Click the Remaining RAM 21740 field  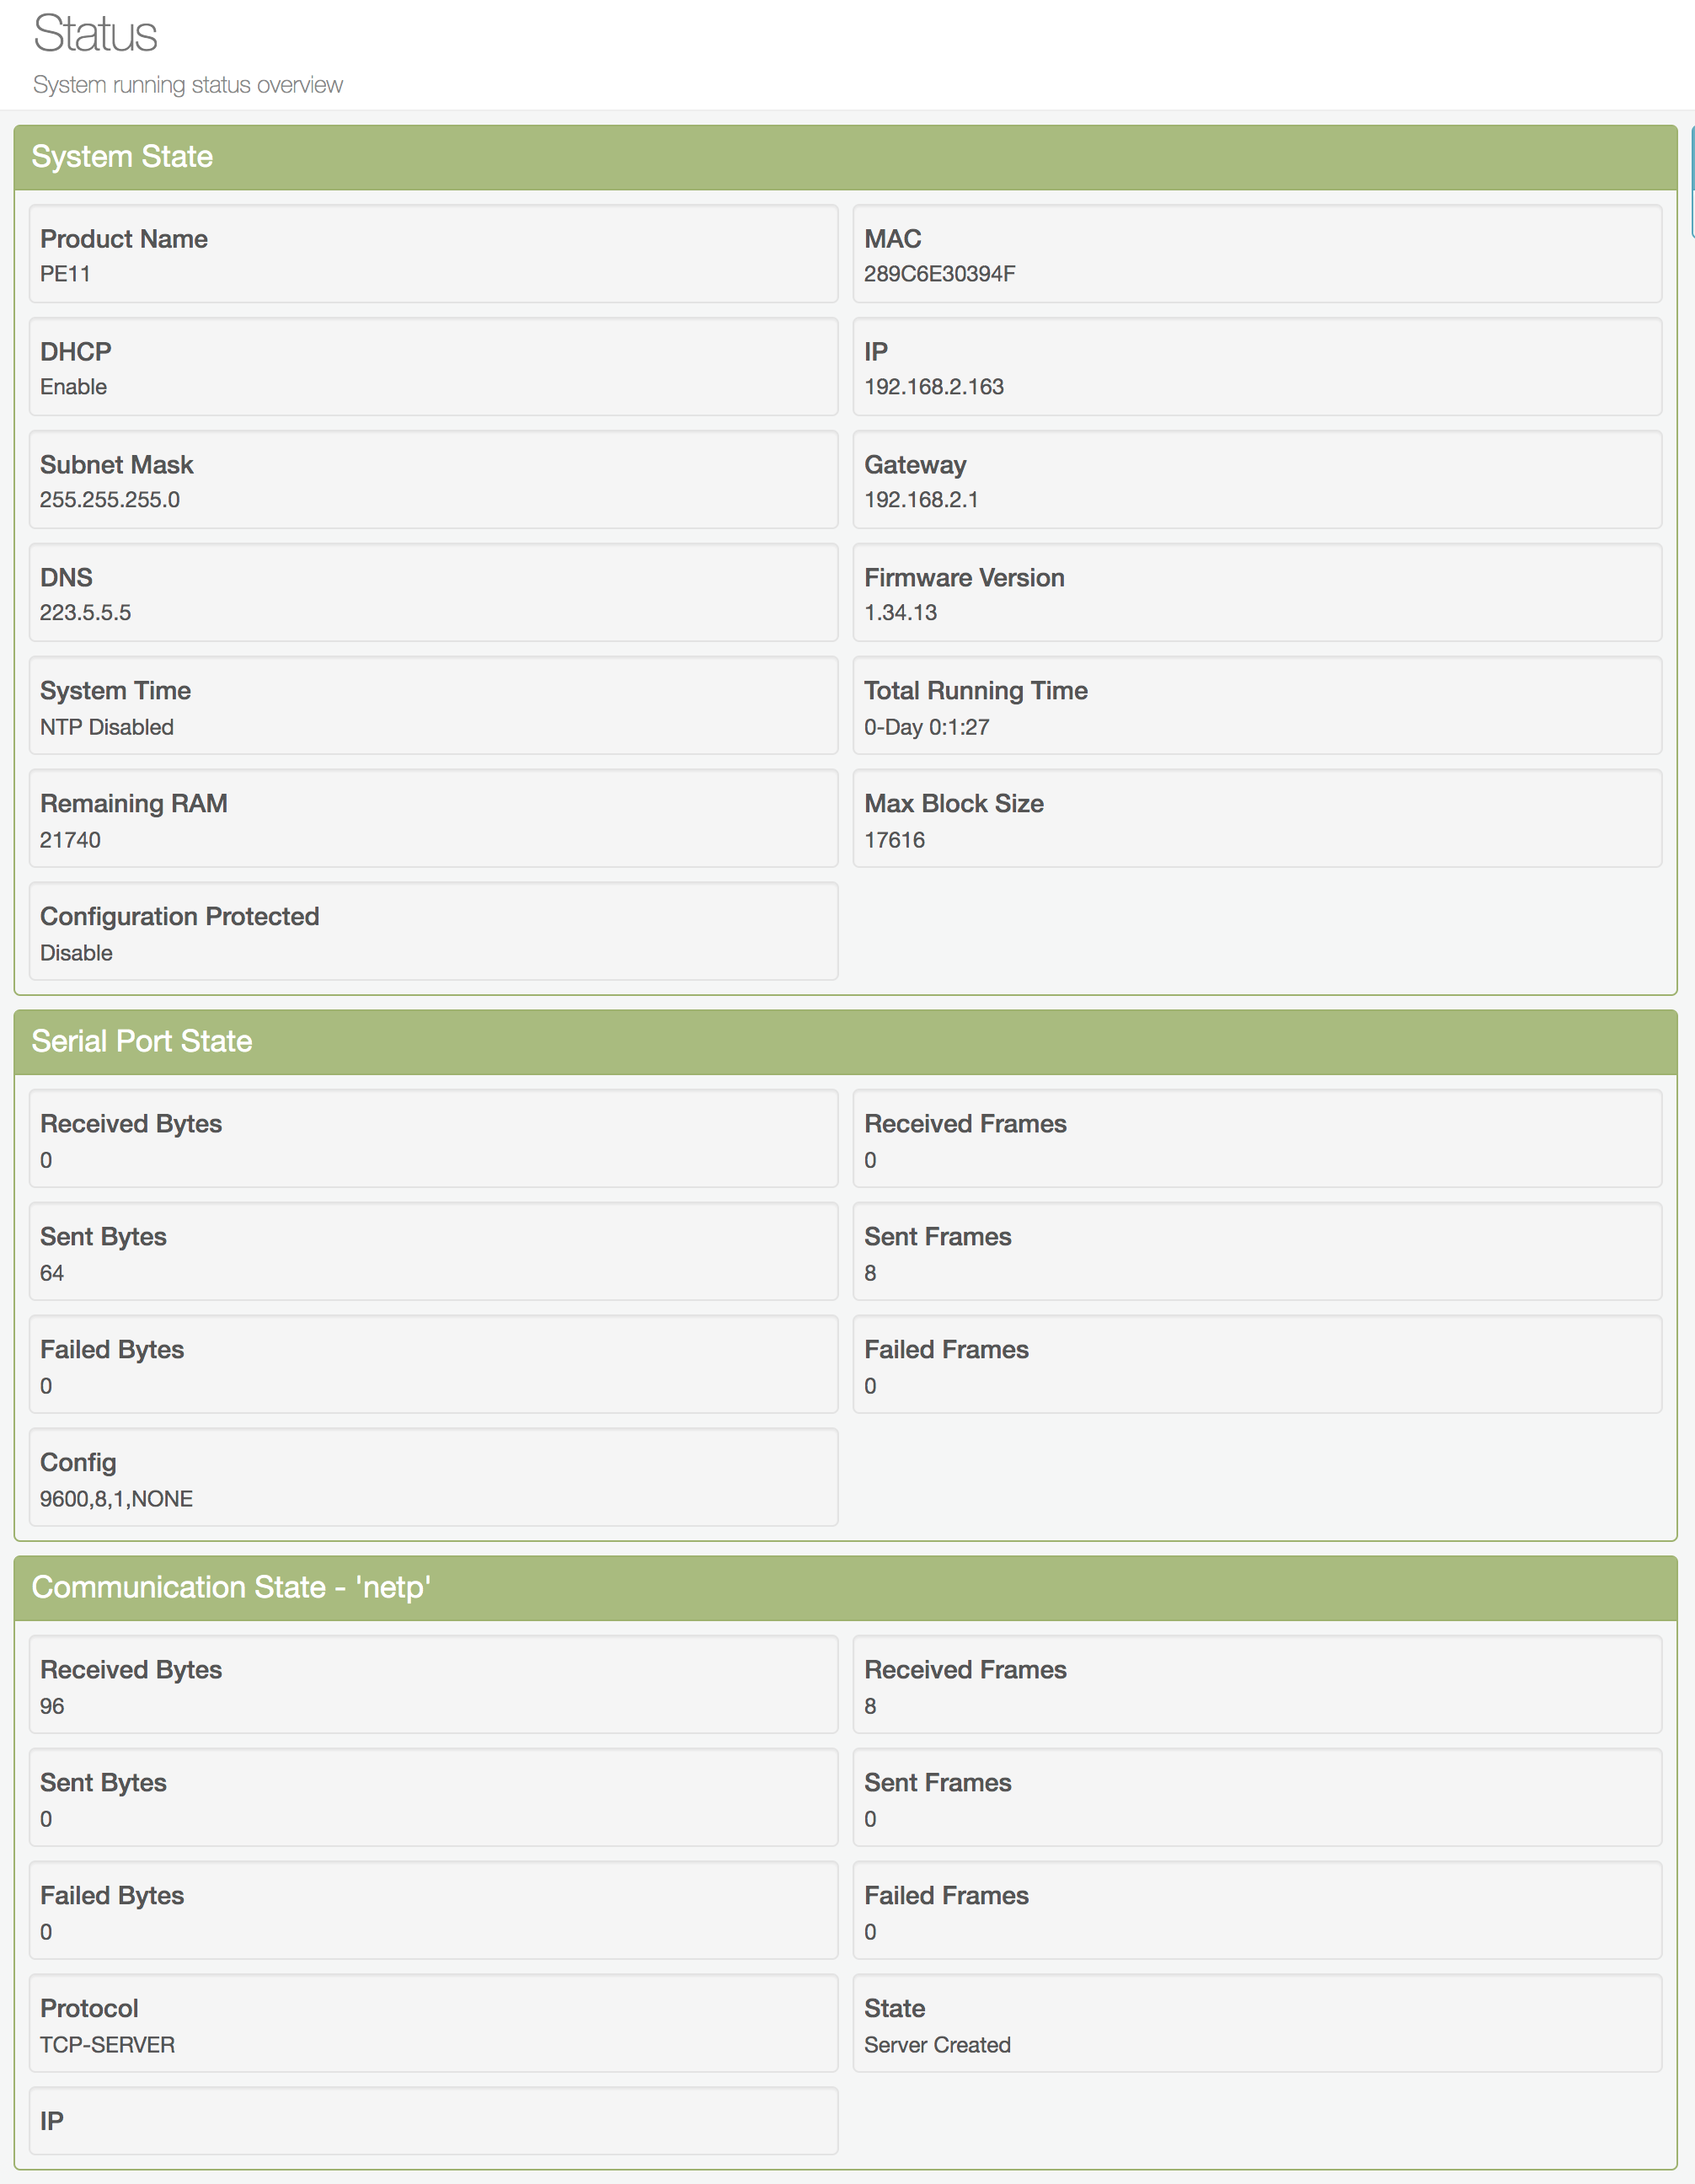433,819
